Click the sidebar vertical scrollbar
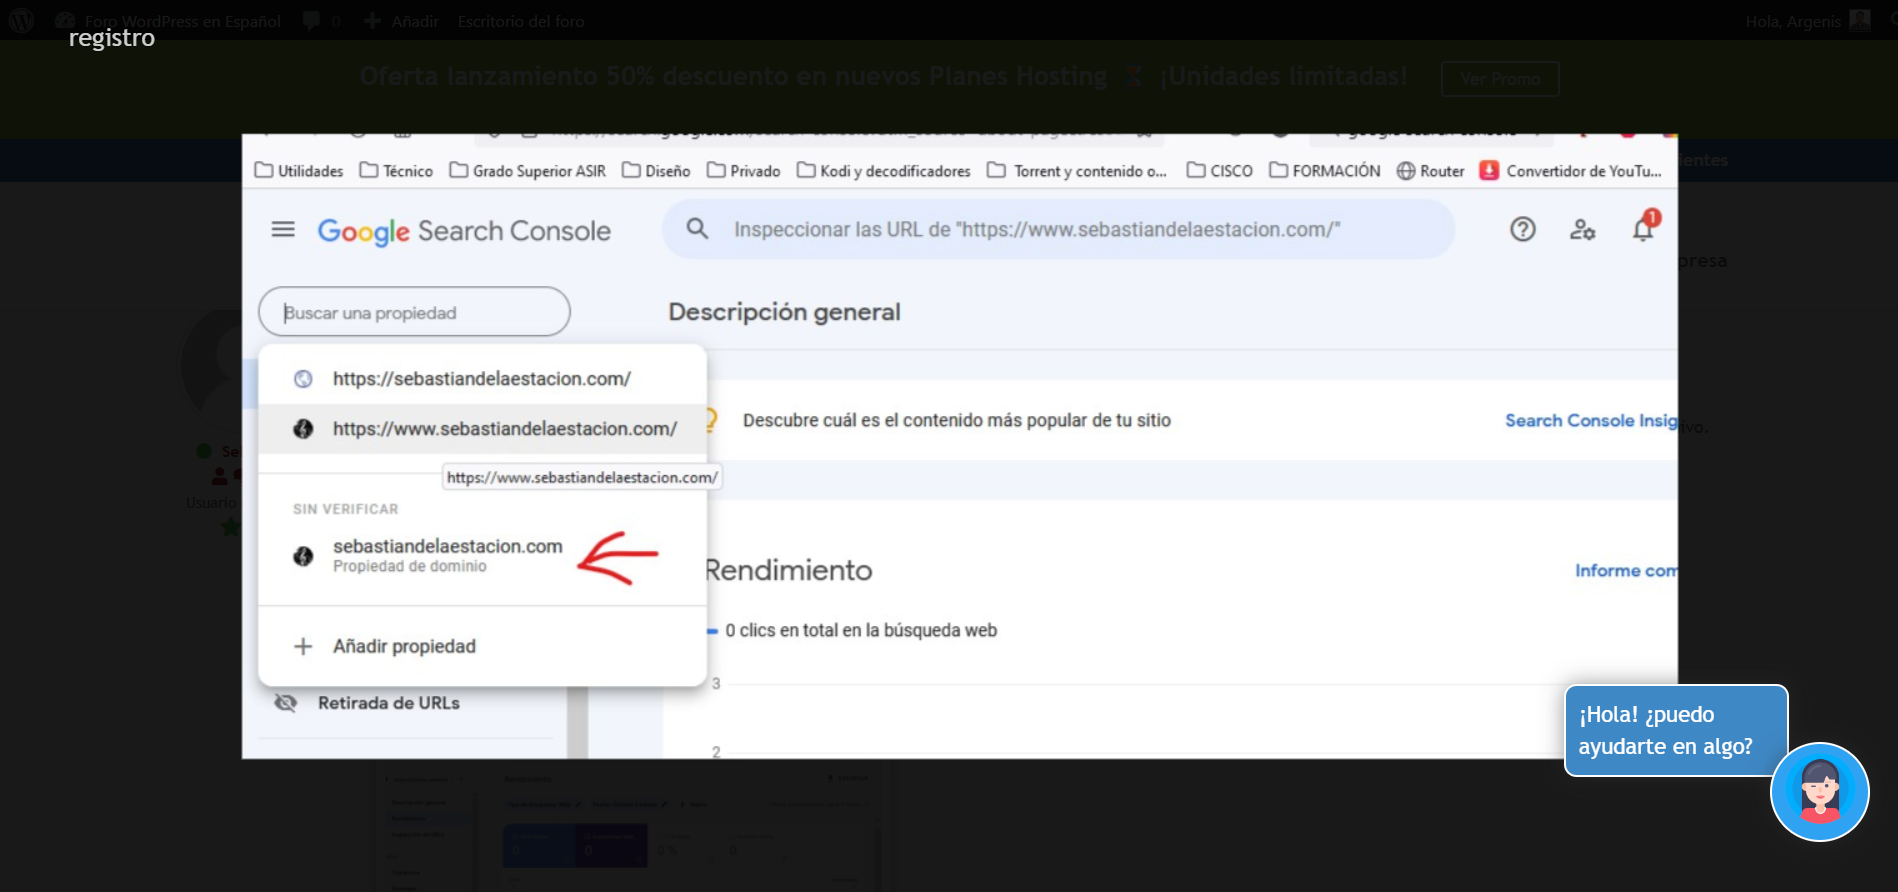Image resolution: width=1898 pixels, height=892 pixels. (577, 722)
